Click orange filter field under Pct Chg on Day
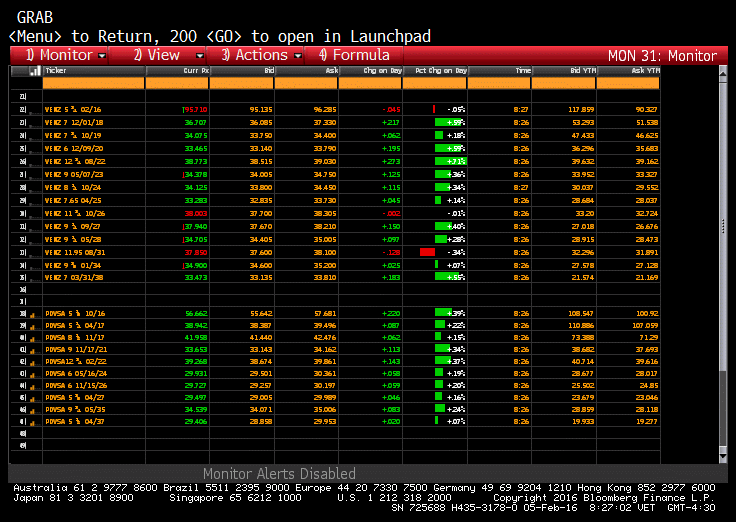The width and height of the screenshot is (736, 522). point(435,83)
